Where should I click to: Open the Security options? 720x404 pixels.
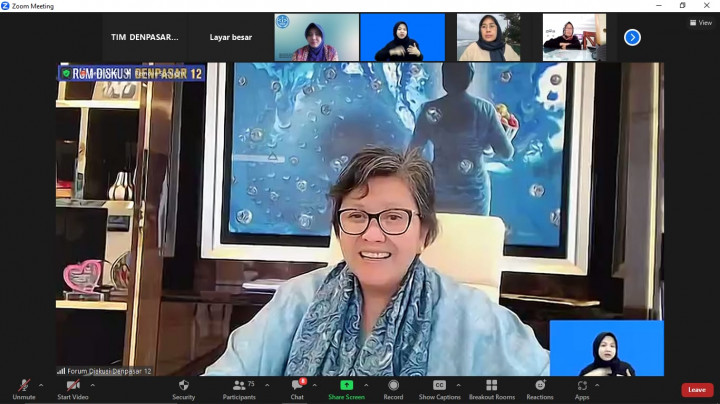point(183,388)
